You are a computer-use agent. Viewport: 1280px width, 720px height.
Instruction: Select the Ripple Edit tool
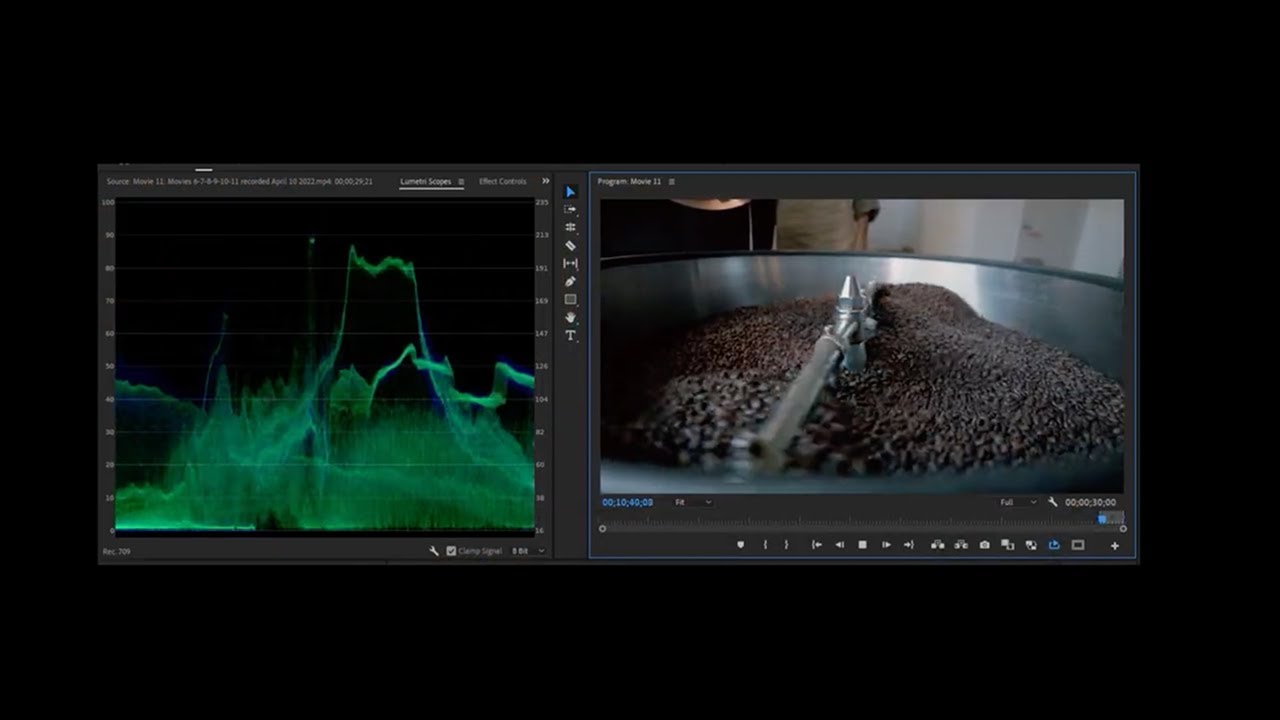[x=570, y=227]
